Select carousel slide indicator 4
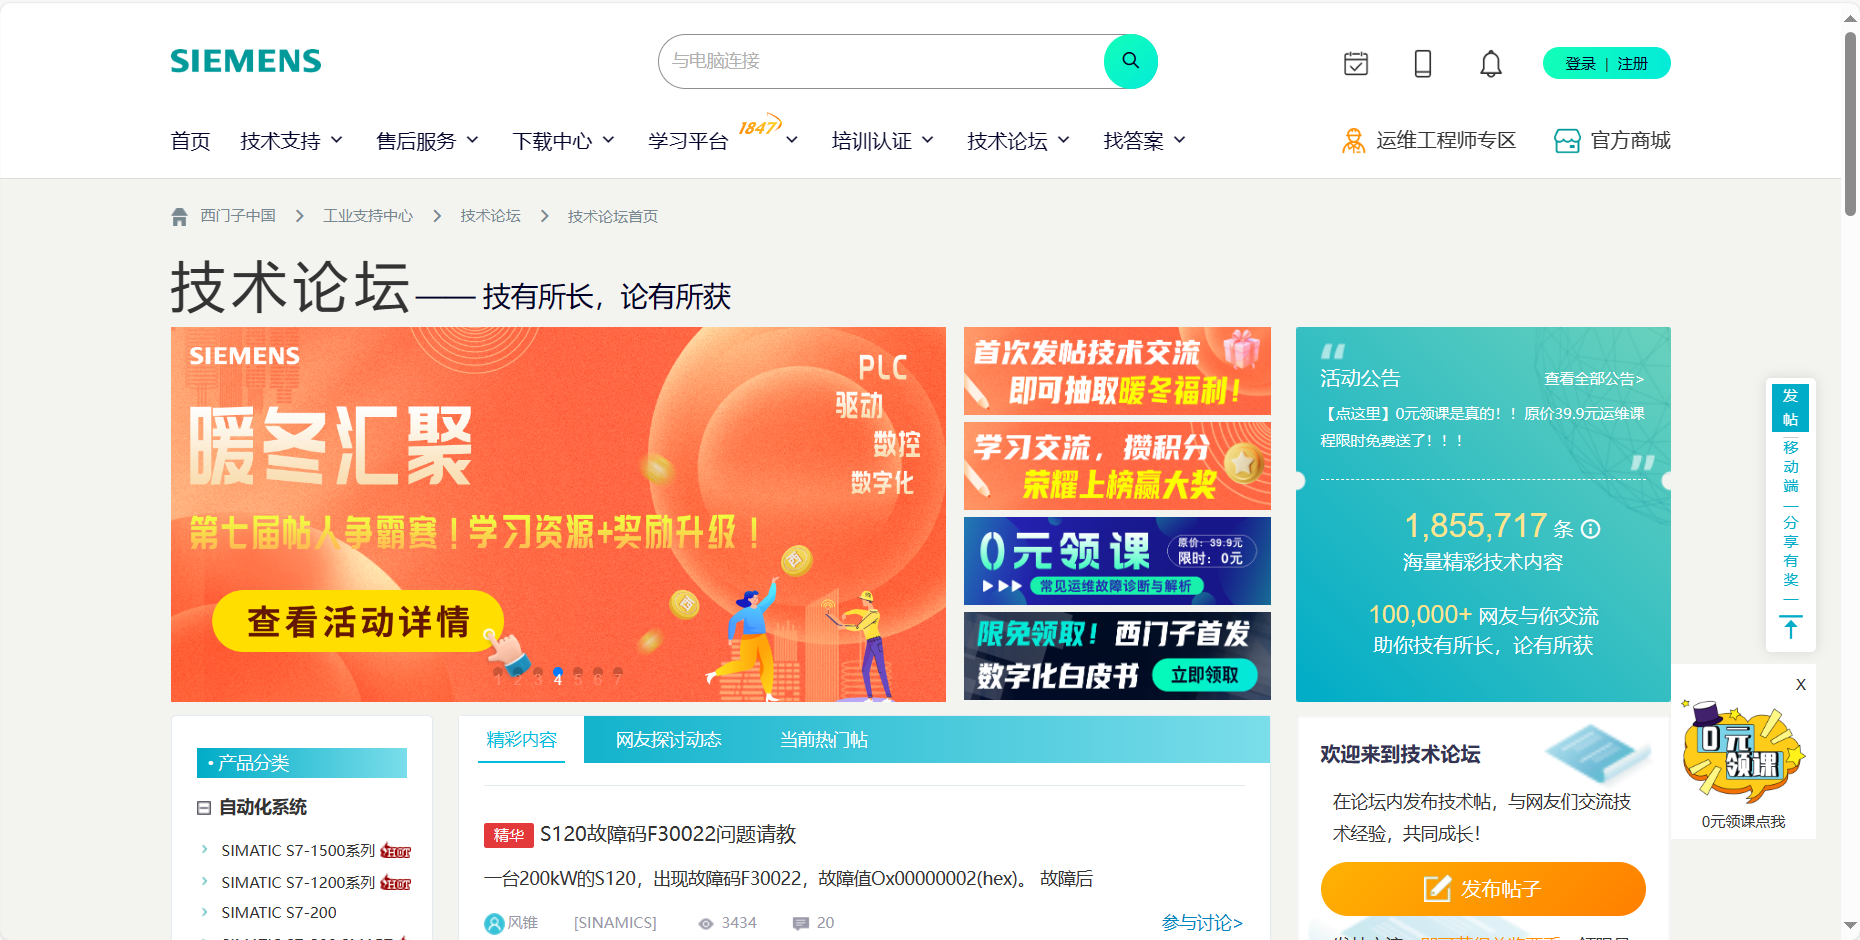 tap(558, 676)
